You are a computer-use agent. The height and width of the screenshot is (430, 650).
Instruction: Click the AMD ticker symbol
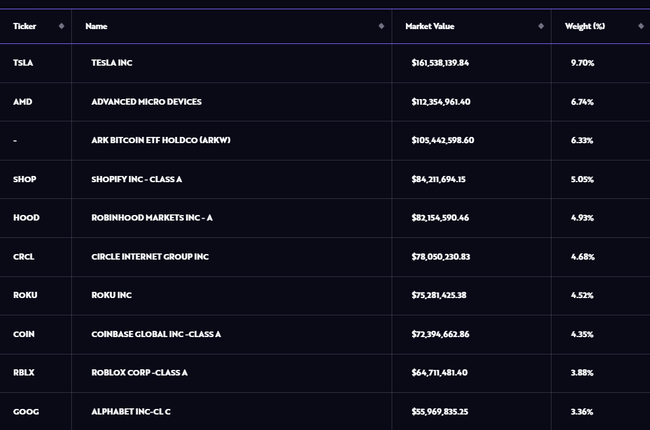[x=23, y=101]
